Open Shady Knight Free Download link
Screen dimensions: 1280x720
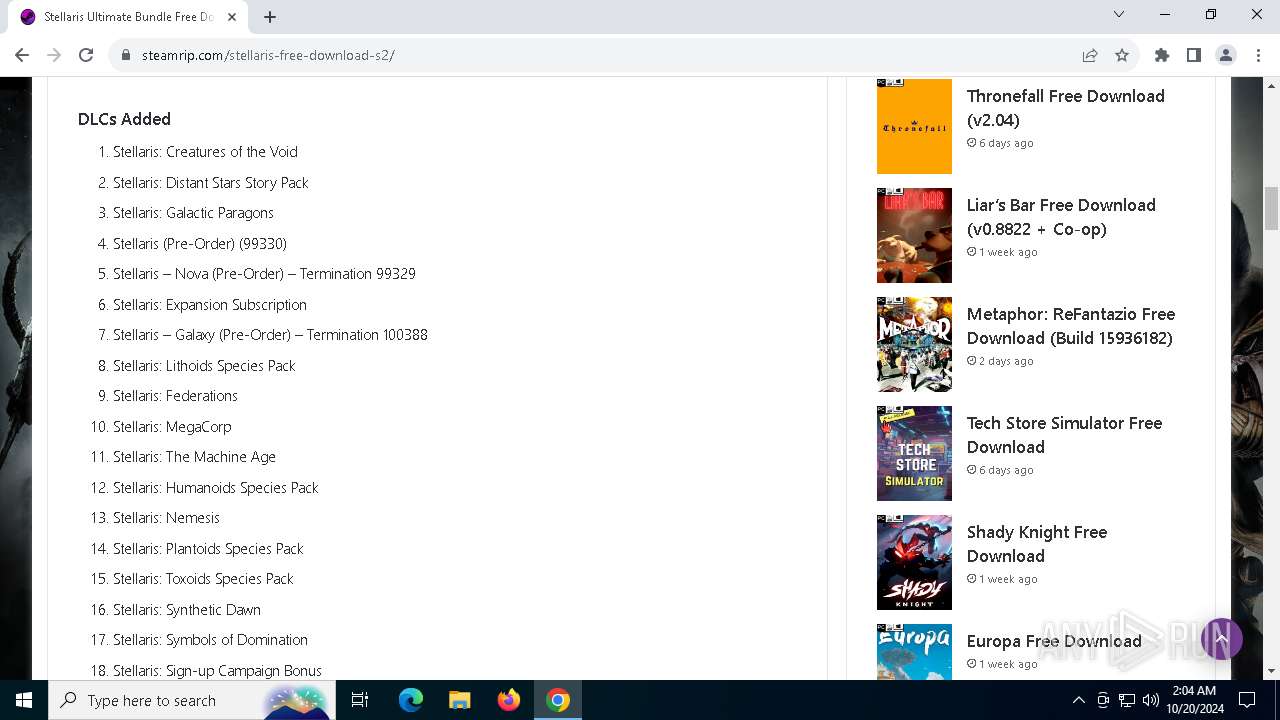(1036, 544)
